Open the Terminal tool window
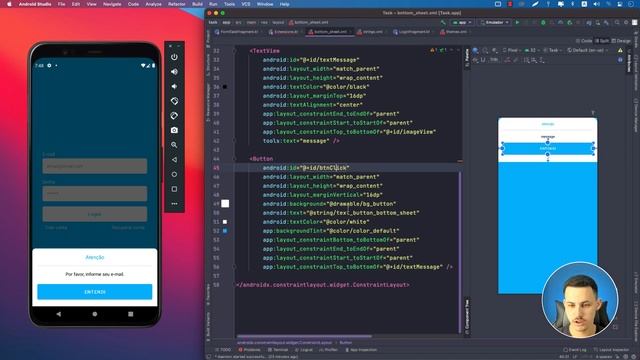 (x=278, y=350)
